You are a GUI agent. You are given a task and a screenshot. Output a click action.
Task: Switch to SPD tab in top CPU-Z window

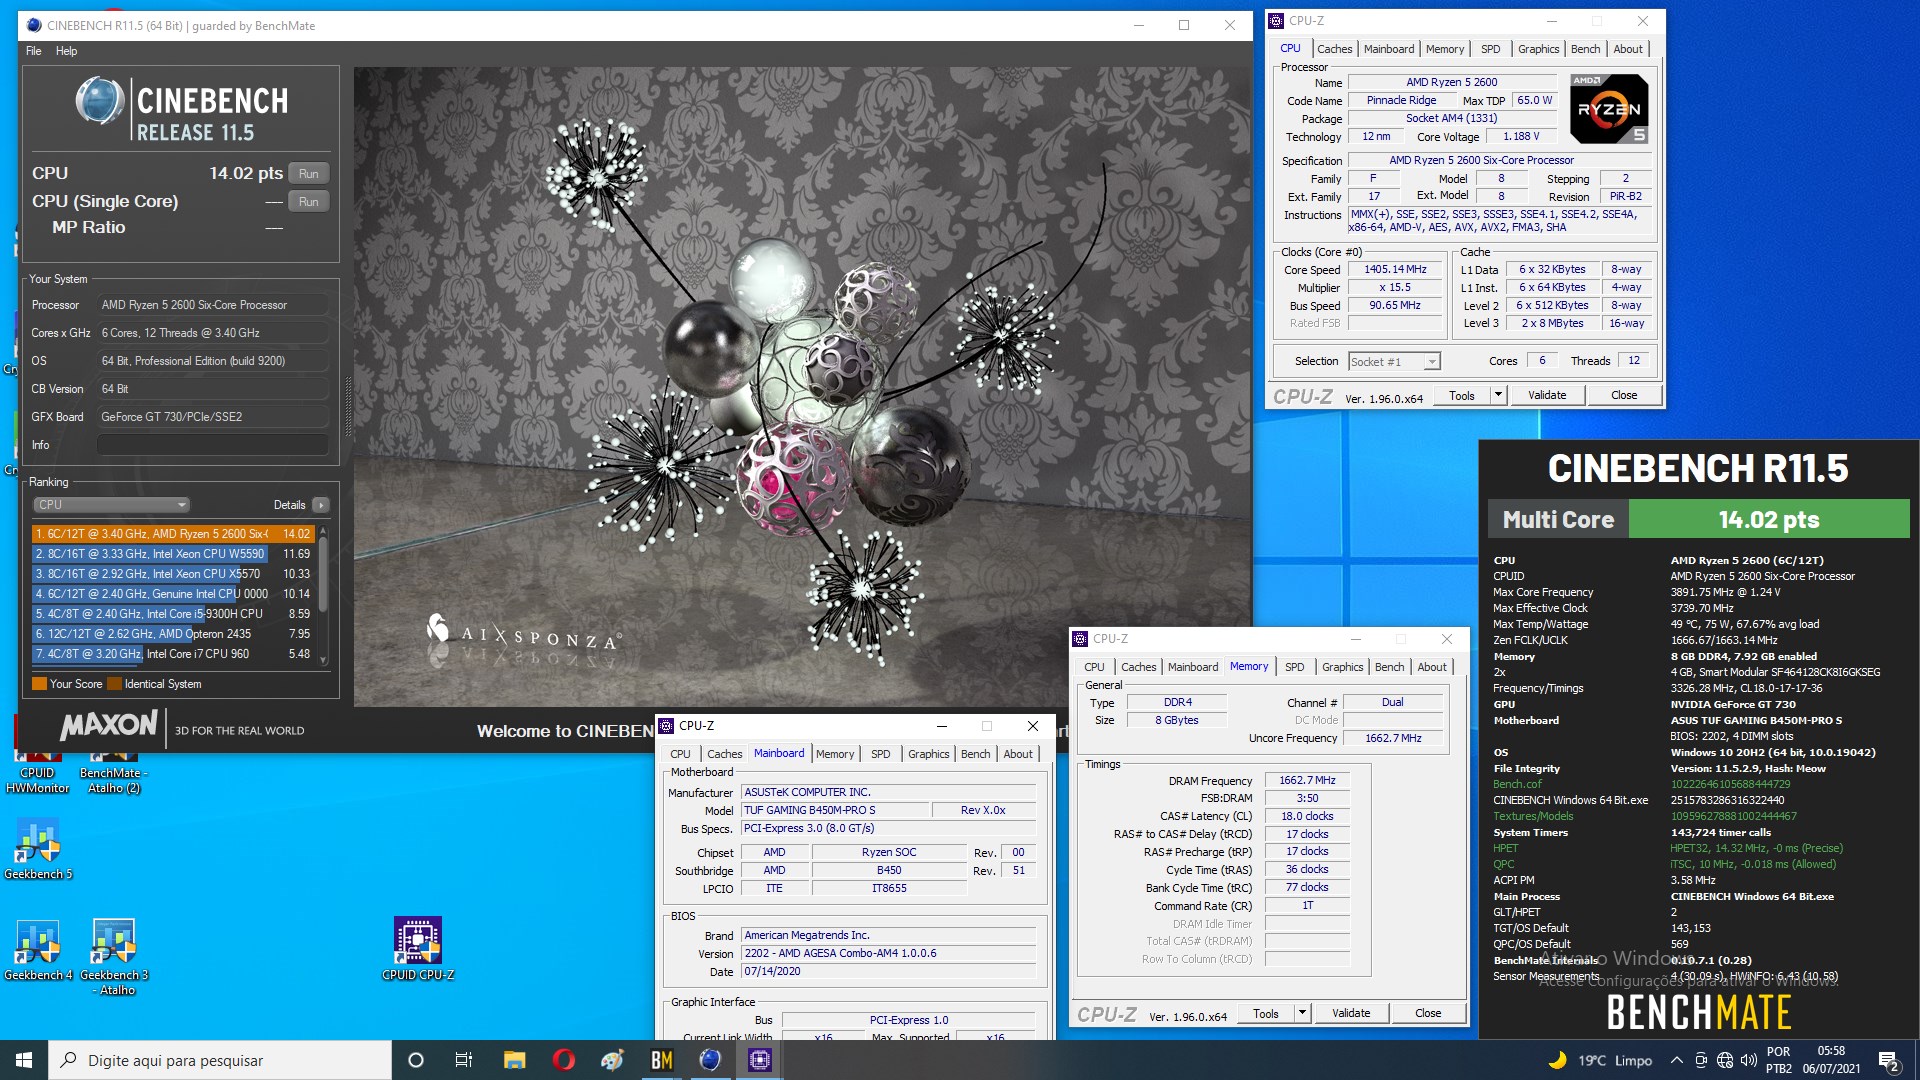coord(1490,49)
